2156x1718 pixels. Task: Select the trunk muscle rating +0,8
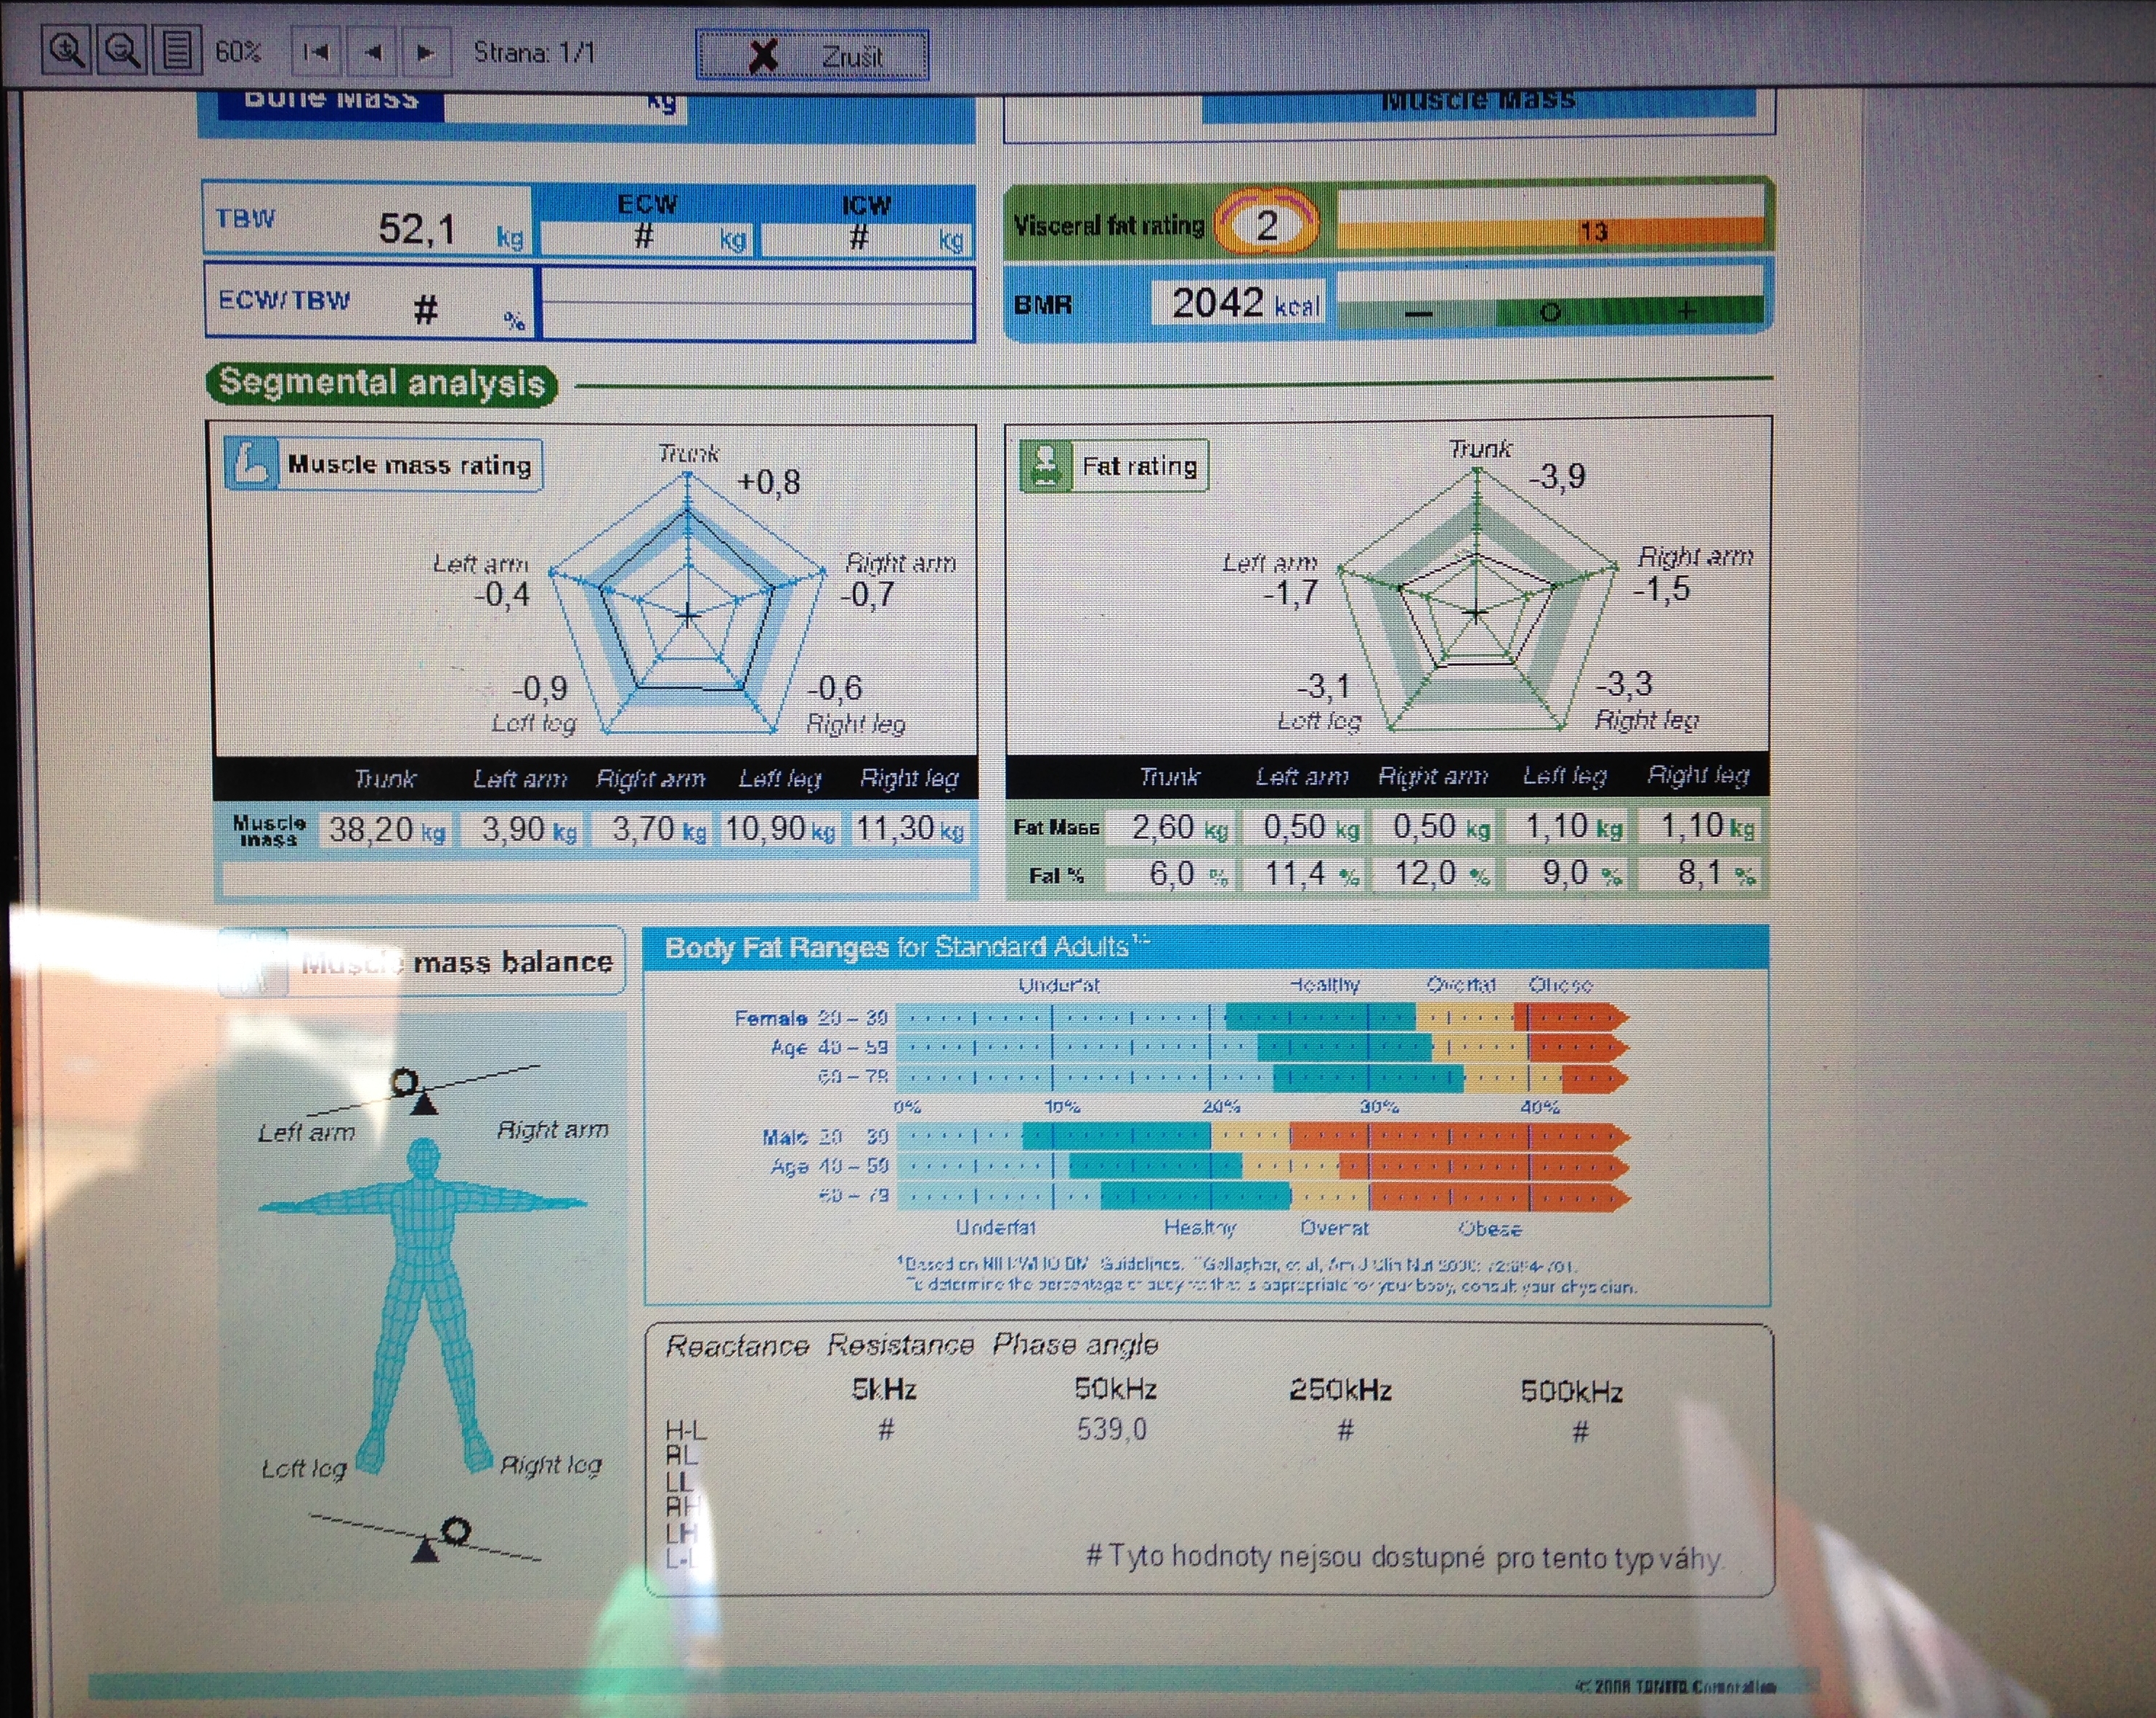[768, 482]
